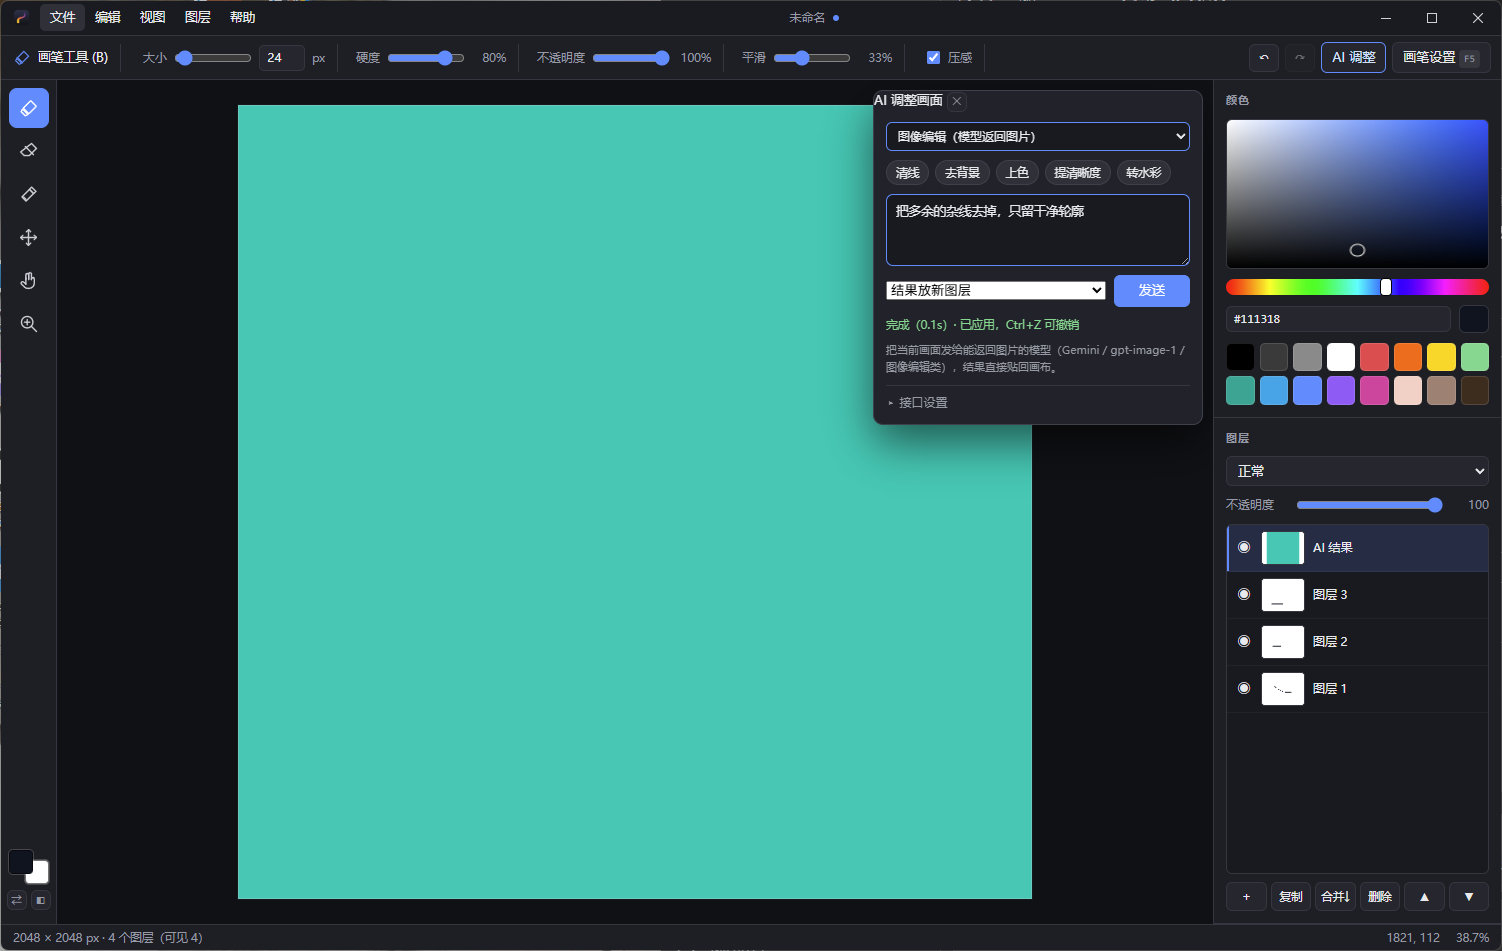Click the 转水彩 preset chip
Screen dimensions: 1502x951
click(x=1143, y=173)
